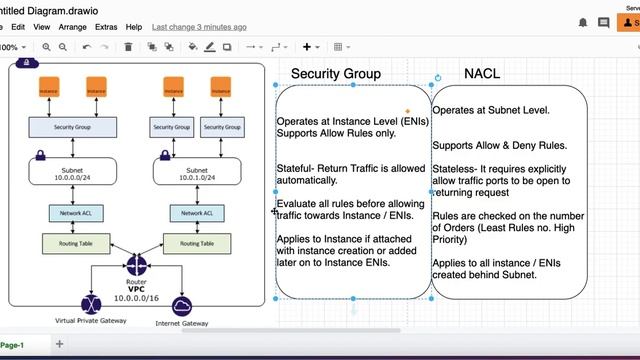Click the Last change 3 minutes ago link
The width and height of the screenshot is (640, 360).
199,27
